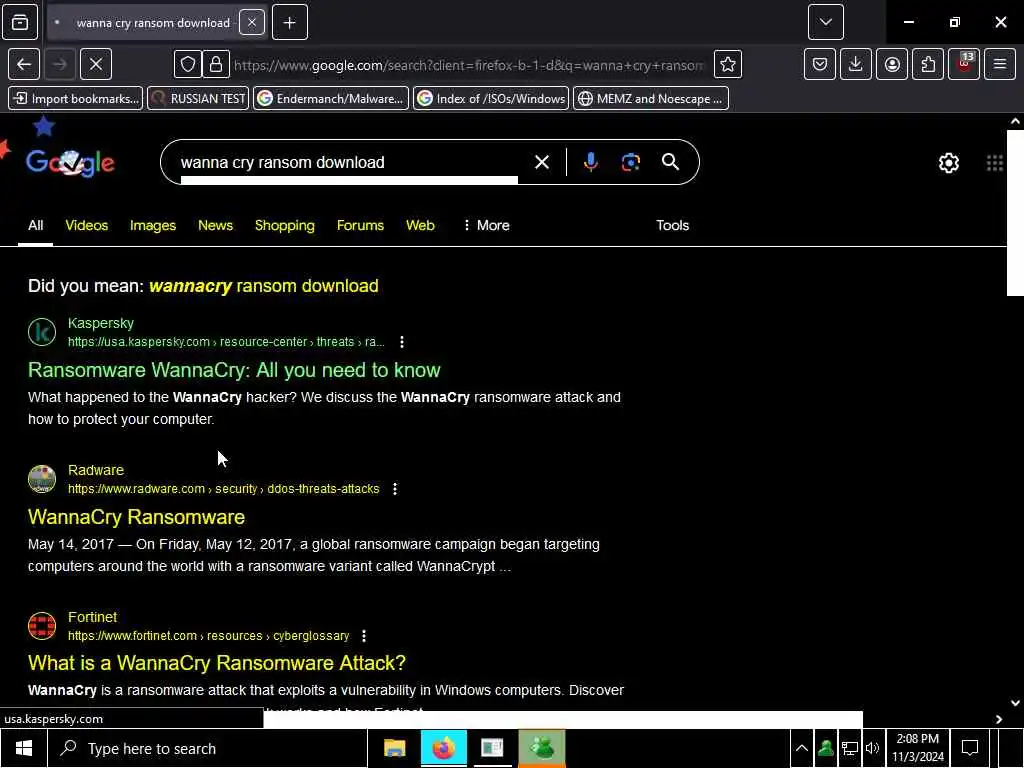Viewport: 1024px width, 768px height.
Task: Switch to Shopping results tab
Action: click(285, 225)
